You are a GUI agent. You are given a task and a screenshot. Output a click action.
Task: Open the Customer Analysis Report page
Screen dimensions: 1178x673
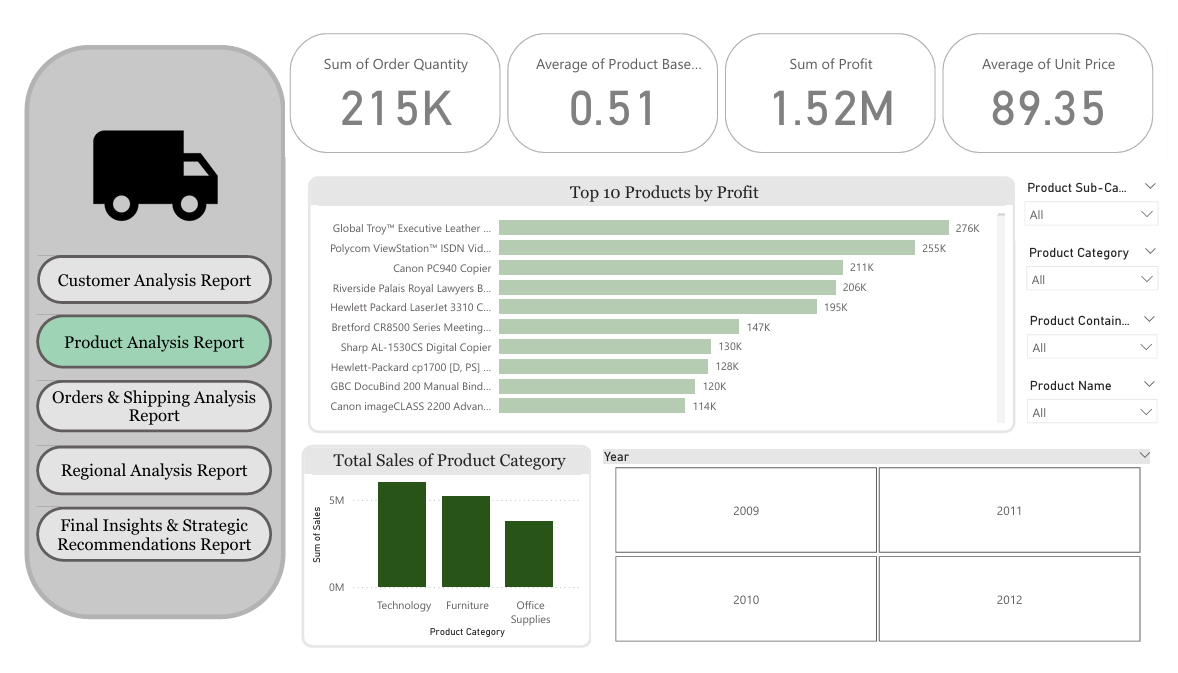154,280
